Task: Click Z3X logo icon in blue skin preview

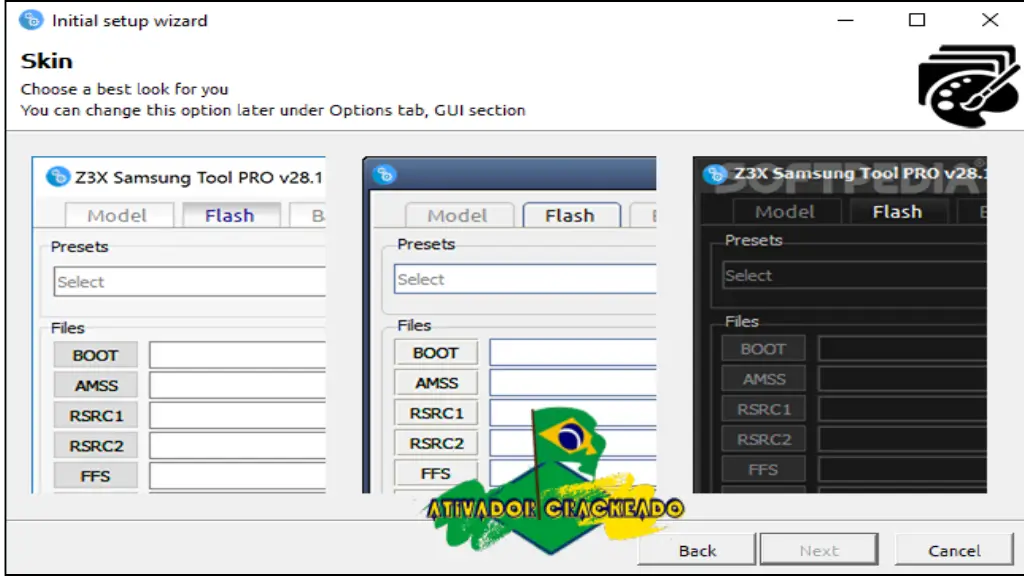Action: (x=385, y=174)
